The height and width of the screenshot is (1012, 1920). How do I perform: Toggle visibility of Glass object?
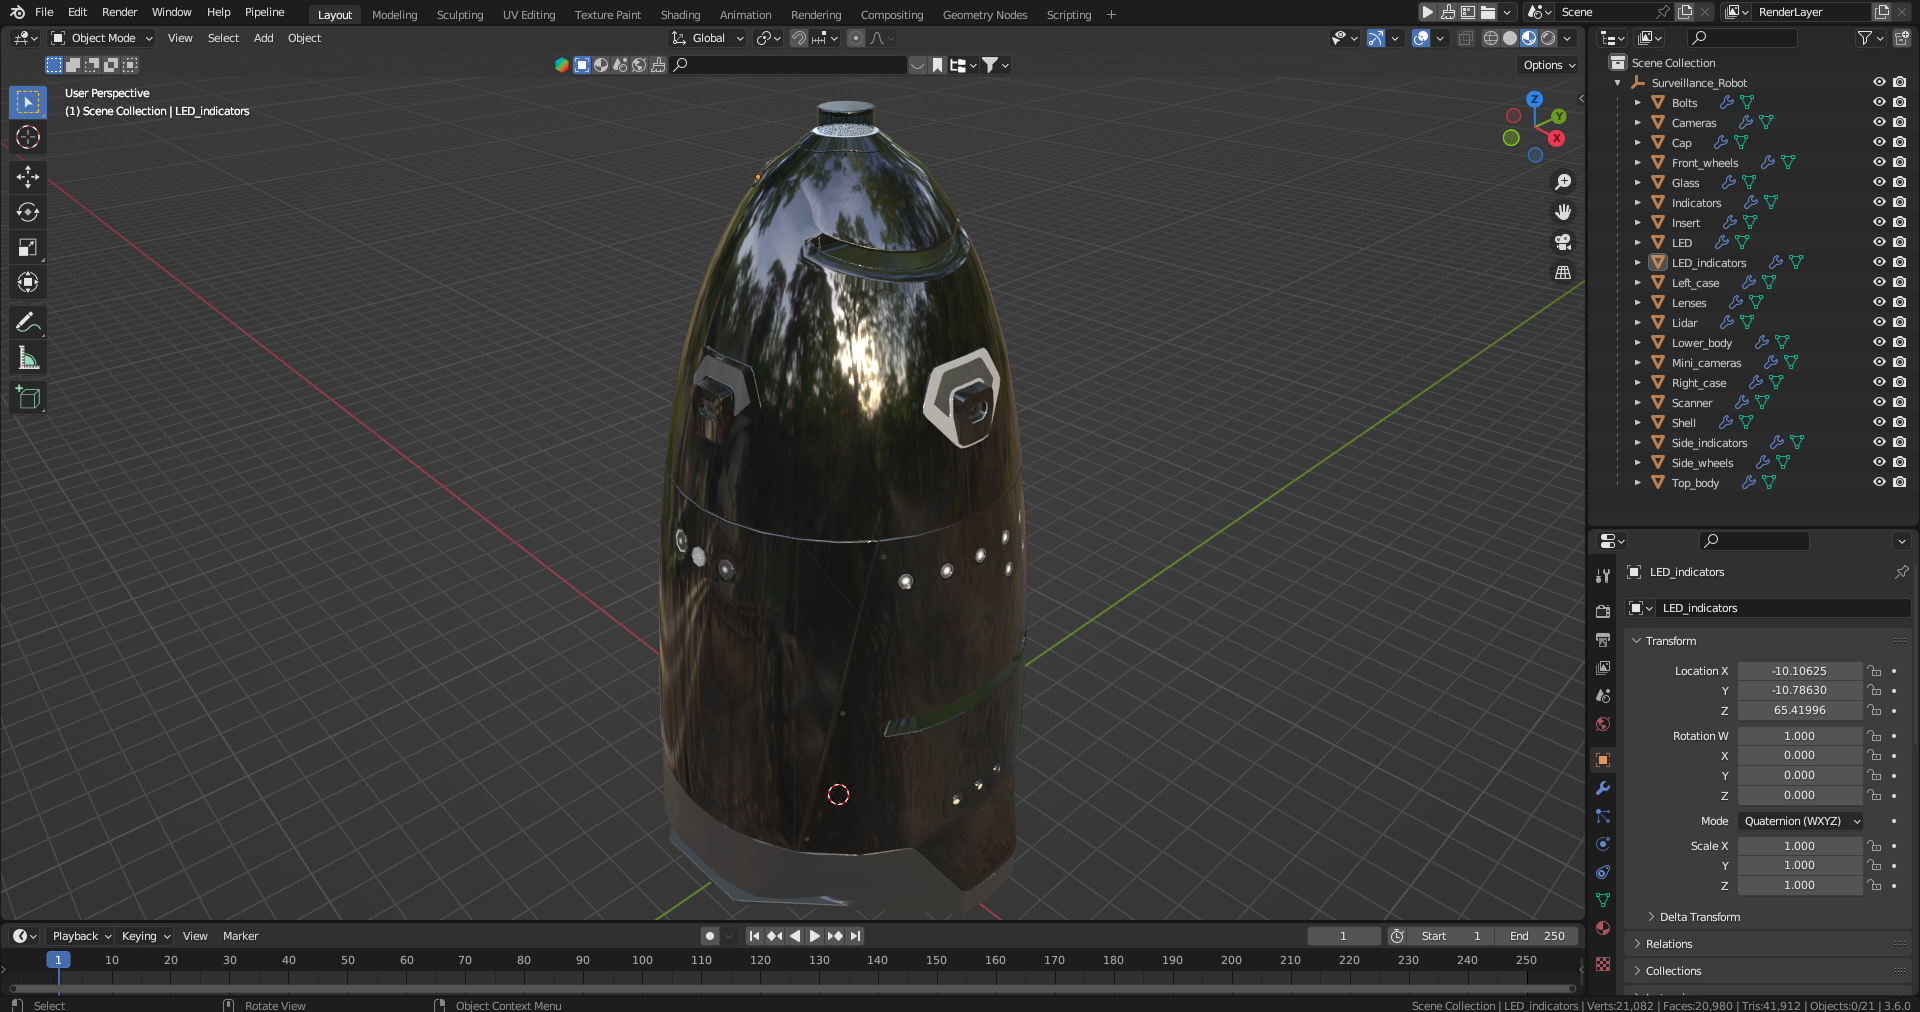(x=1879, y=182)
